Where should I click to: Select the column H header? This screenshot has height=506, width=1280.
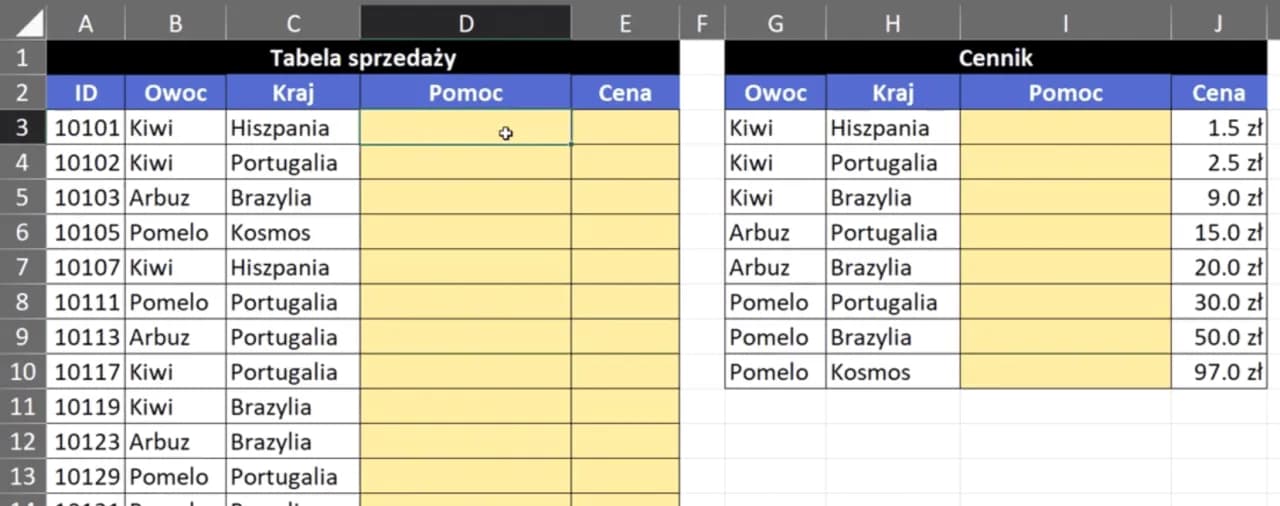(893, 23)
